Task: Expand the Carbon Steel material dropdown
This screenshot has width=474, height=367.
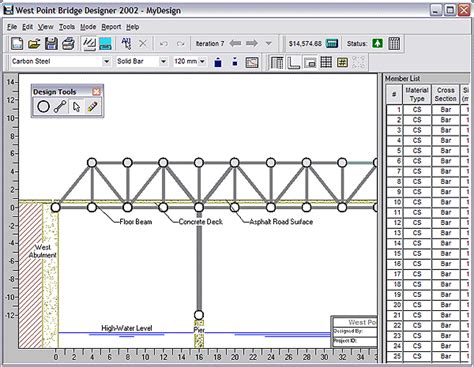Action: [x=106, y=62]
